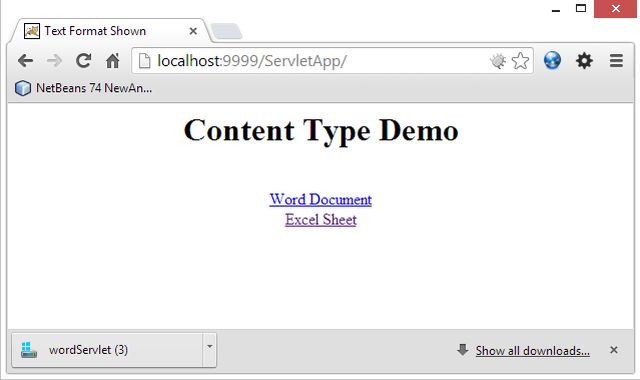Click the tab favicon of Text Format Shown

[32, 31]
